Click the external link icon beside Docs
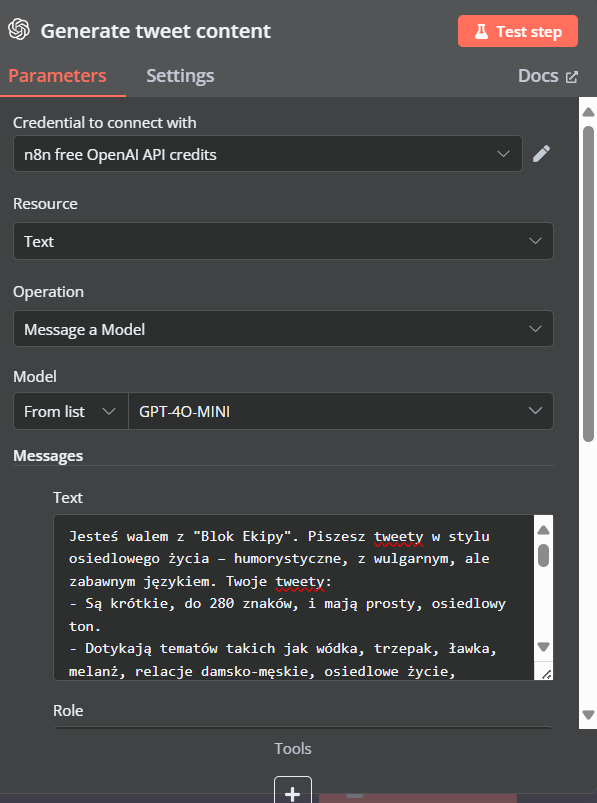 click(x=571, y=77)
